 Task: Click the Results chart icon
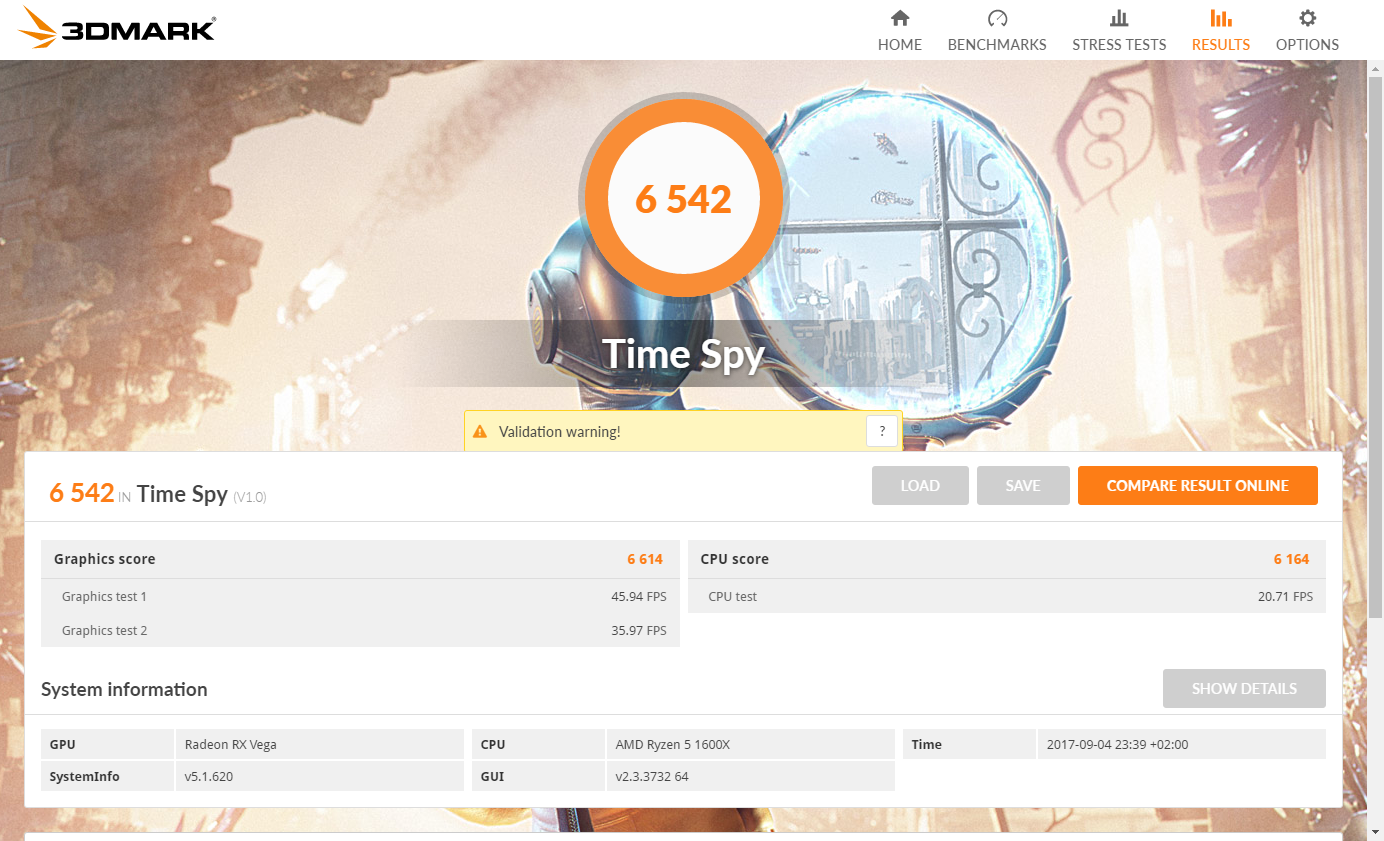click(1221, 18)
